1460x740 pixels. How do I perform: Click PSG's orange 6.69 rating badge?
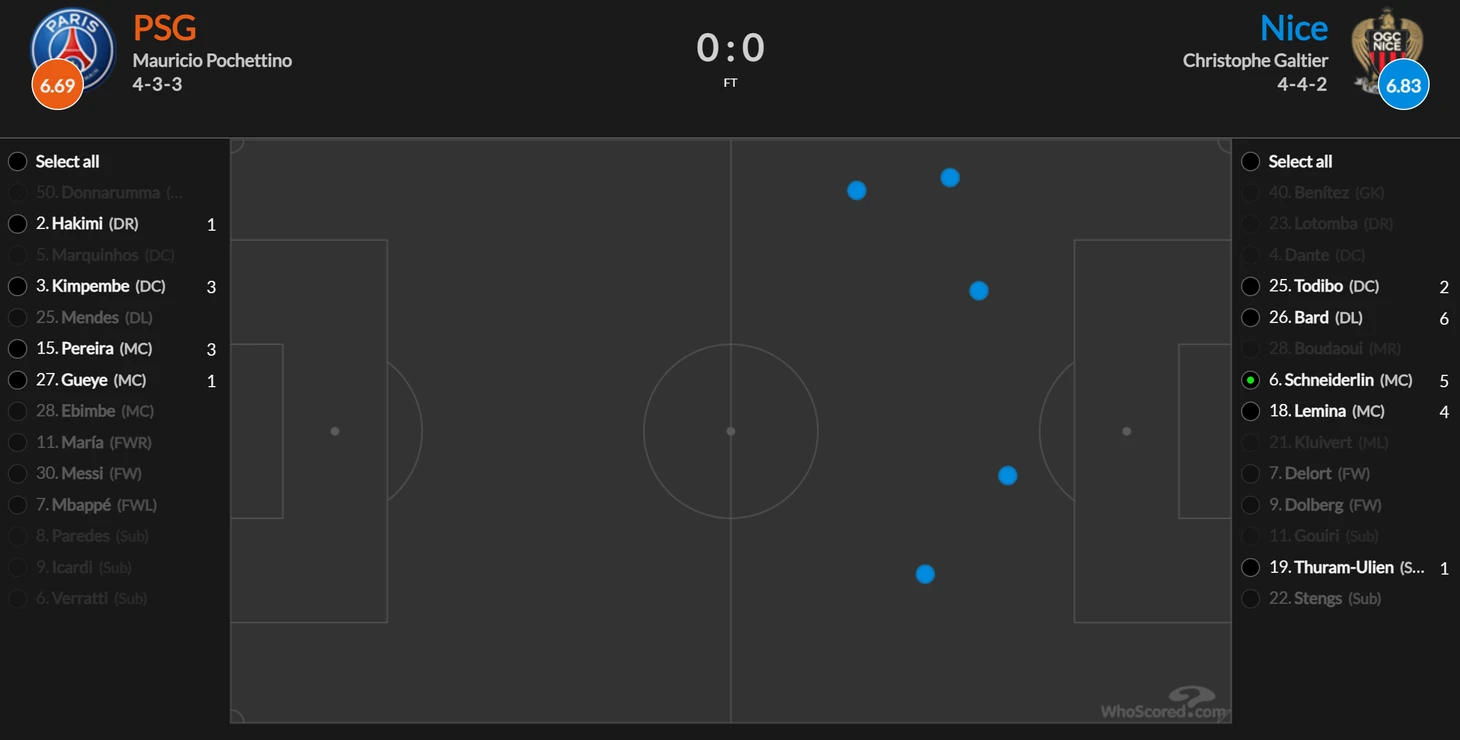pos(57,85)
